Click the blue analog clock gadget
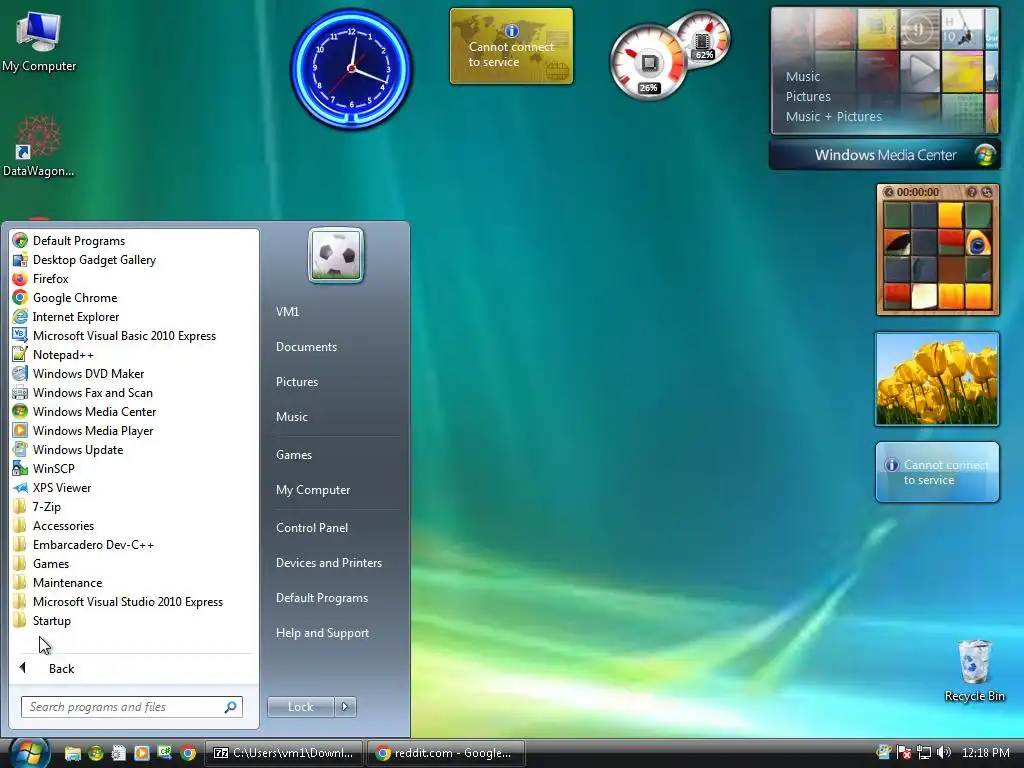Viewport: 1024px width, 768px height. pyautogui.click(x=351, y=69)
